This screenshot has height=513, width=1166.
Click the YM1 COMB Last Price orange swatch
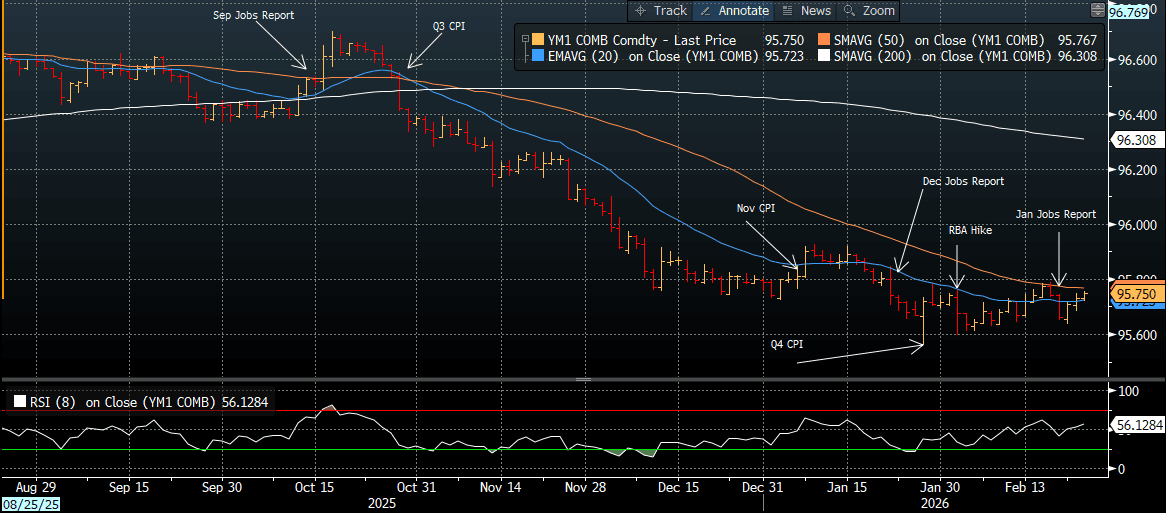coord(538,40)
